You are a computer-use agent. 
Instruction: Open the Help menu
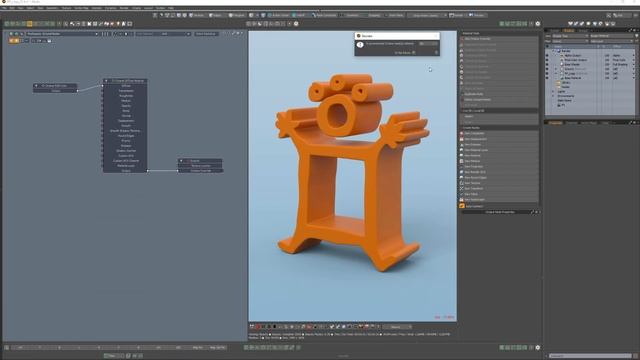coord(171,8)
